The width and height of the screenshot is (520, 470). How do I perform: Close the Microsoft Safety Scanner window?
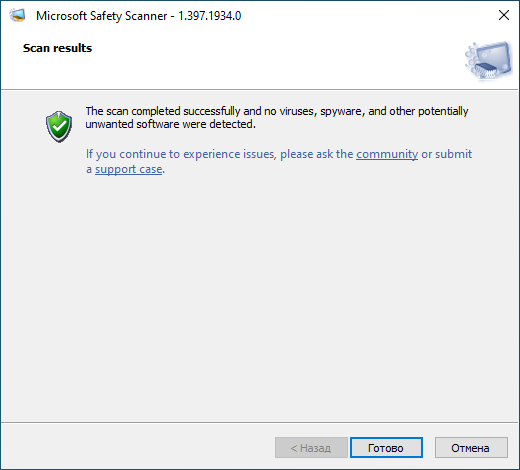click(x=503, y=15)
